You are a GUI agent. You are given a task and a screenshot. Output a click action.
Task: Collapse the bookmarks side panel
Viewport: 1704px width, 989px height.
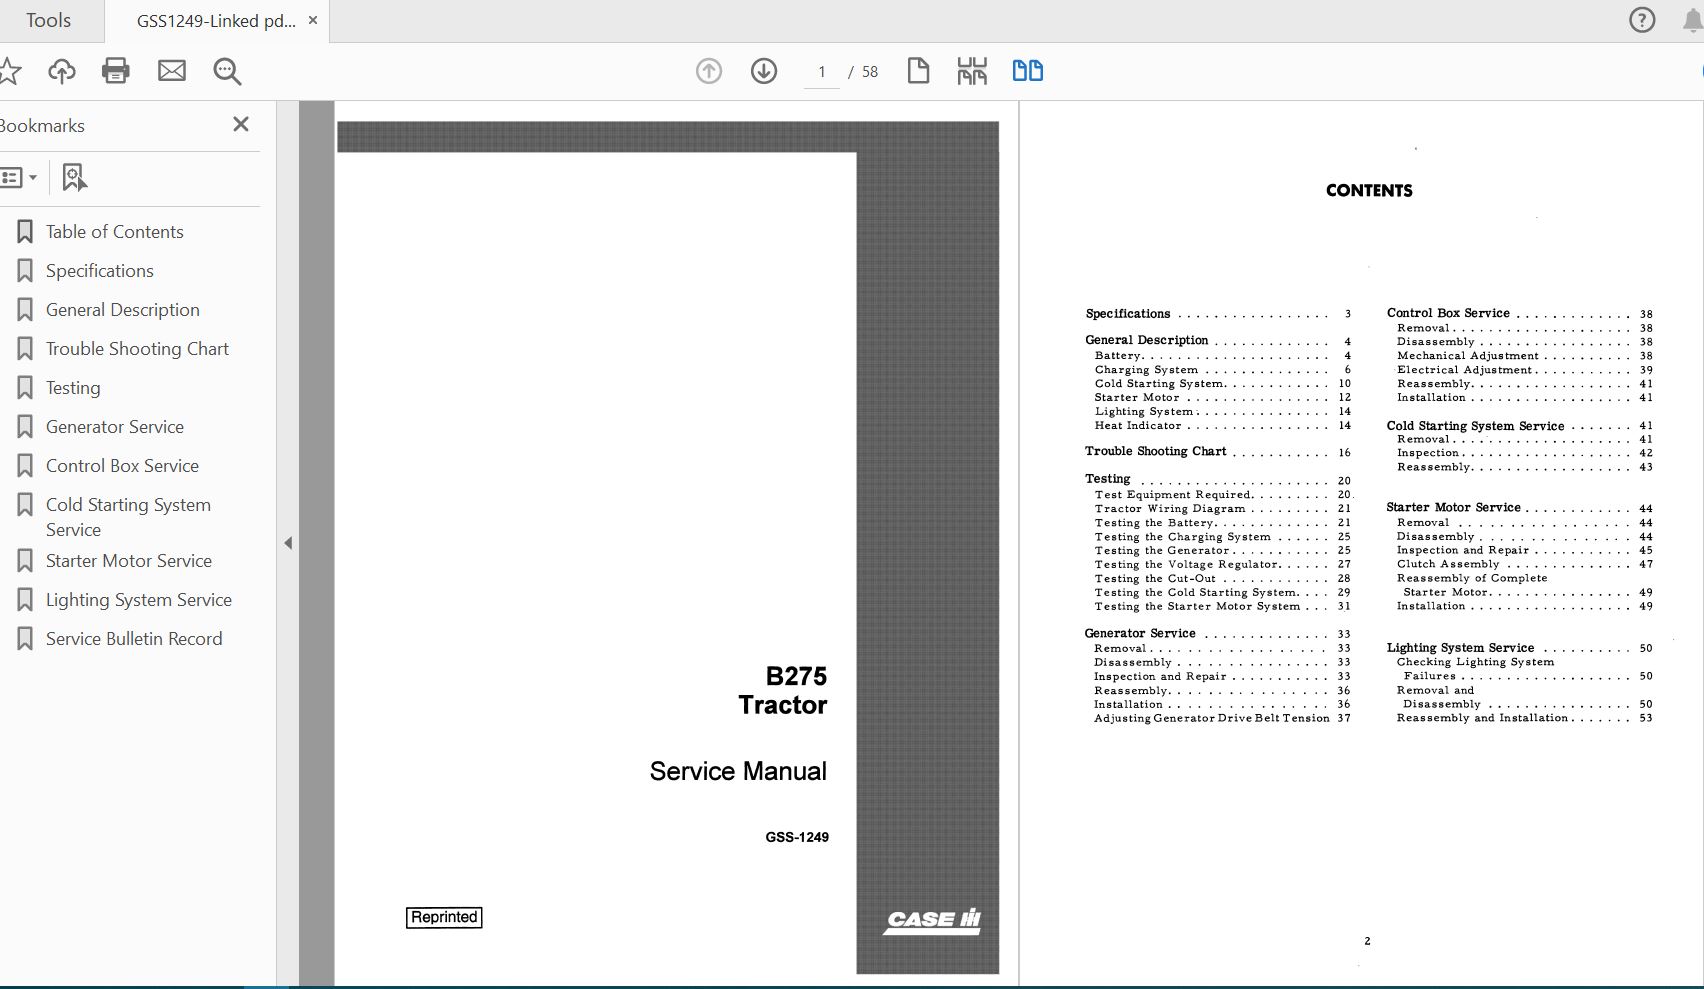coord(240,124)
